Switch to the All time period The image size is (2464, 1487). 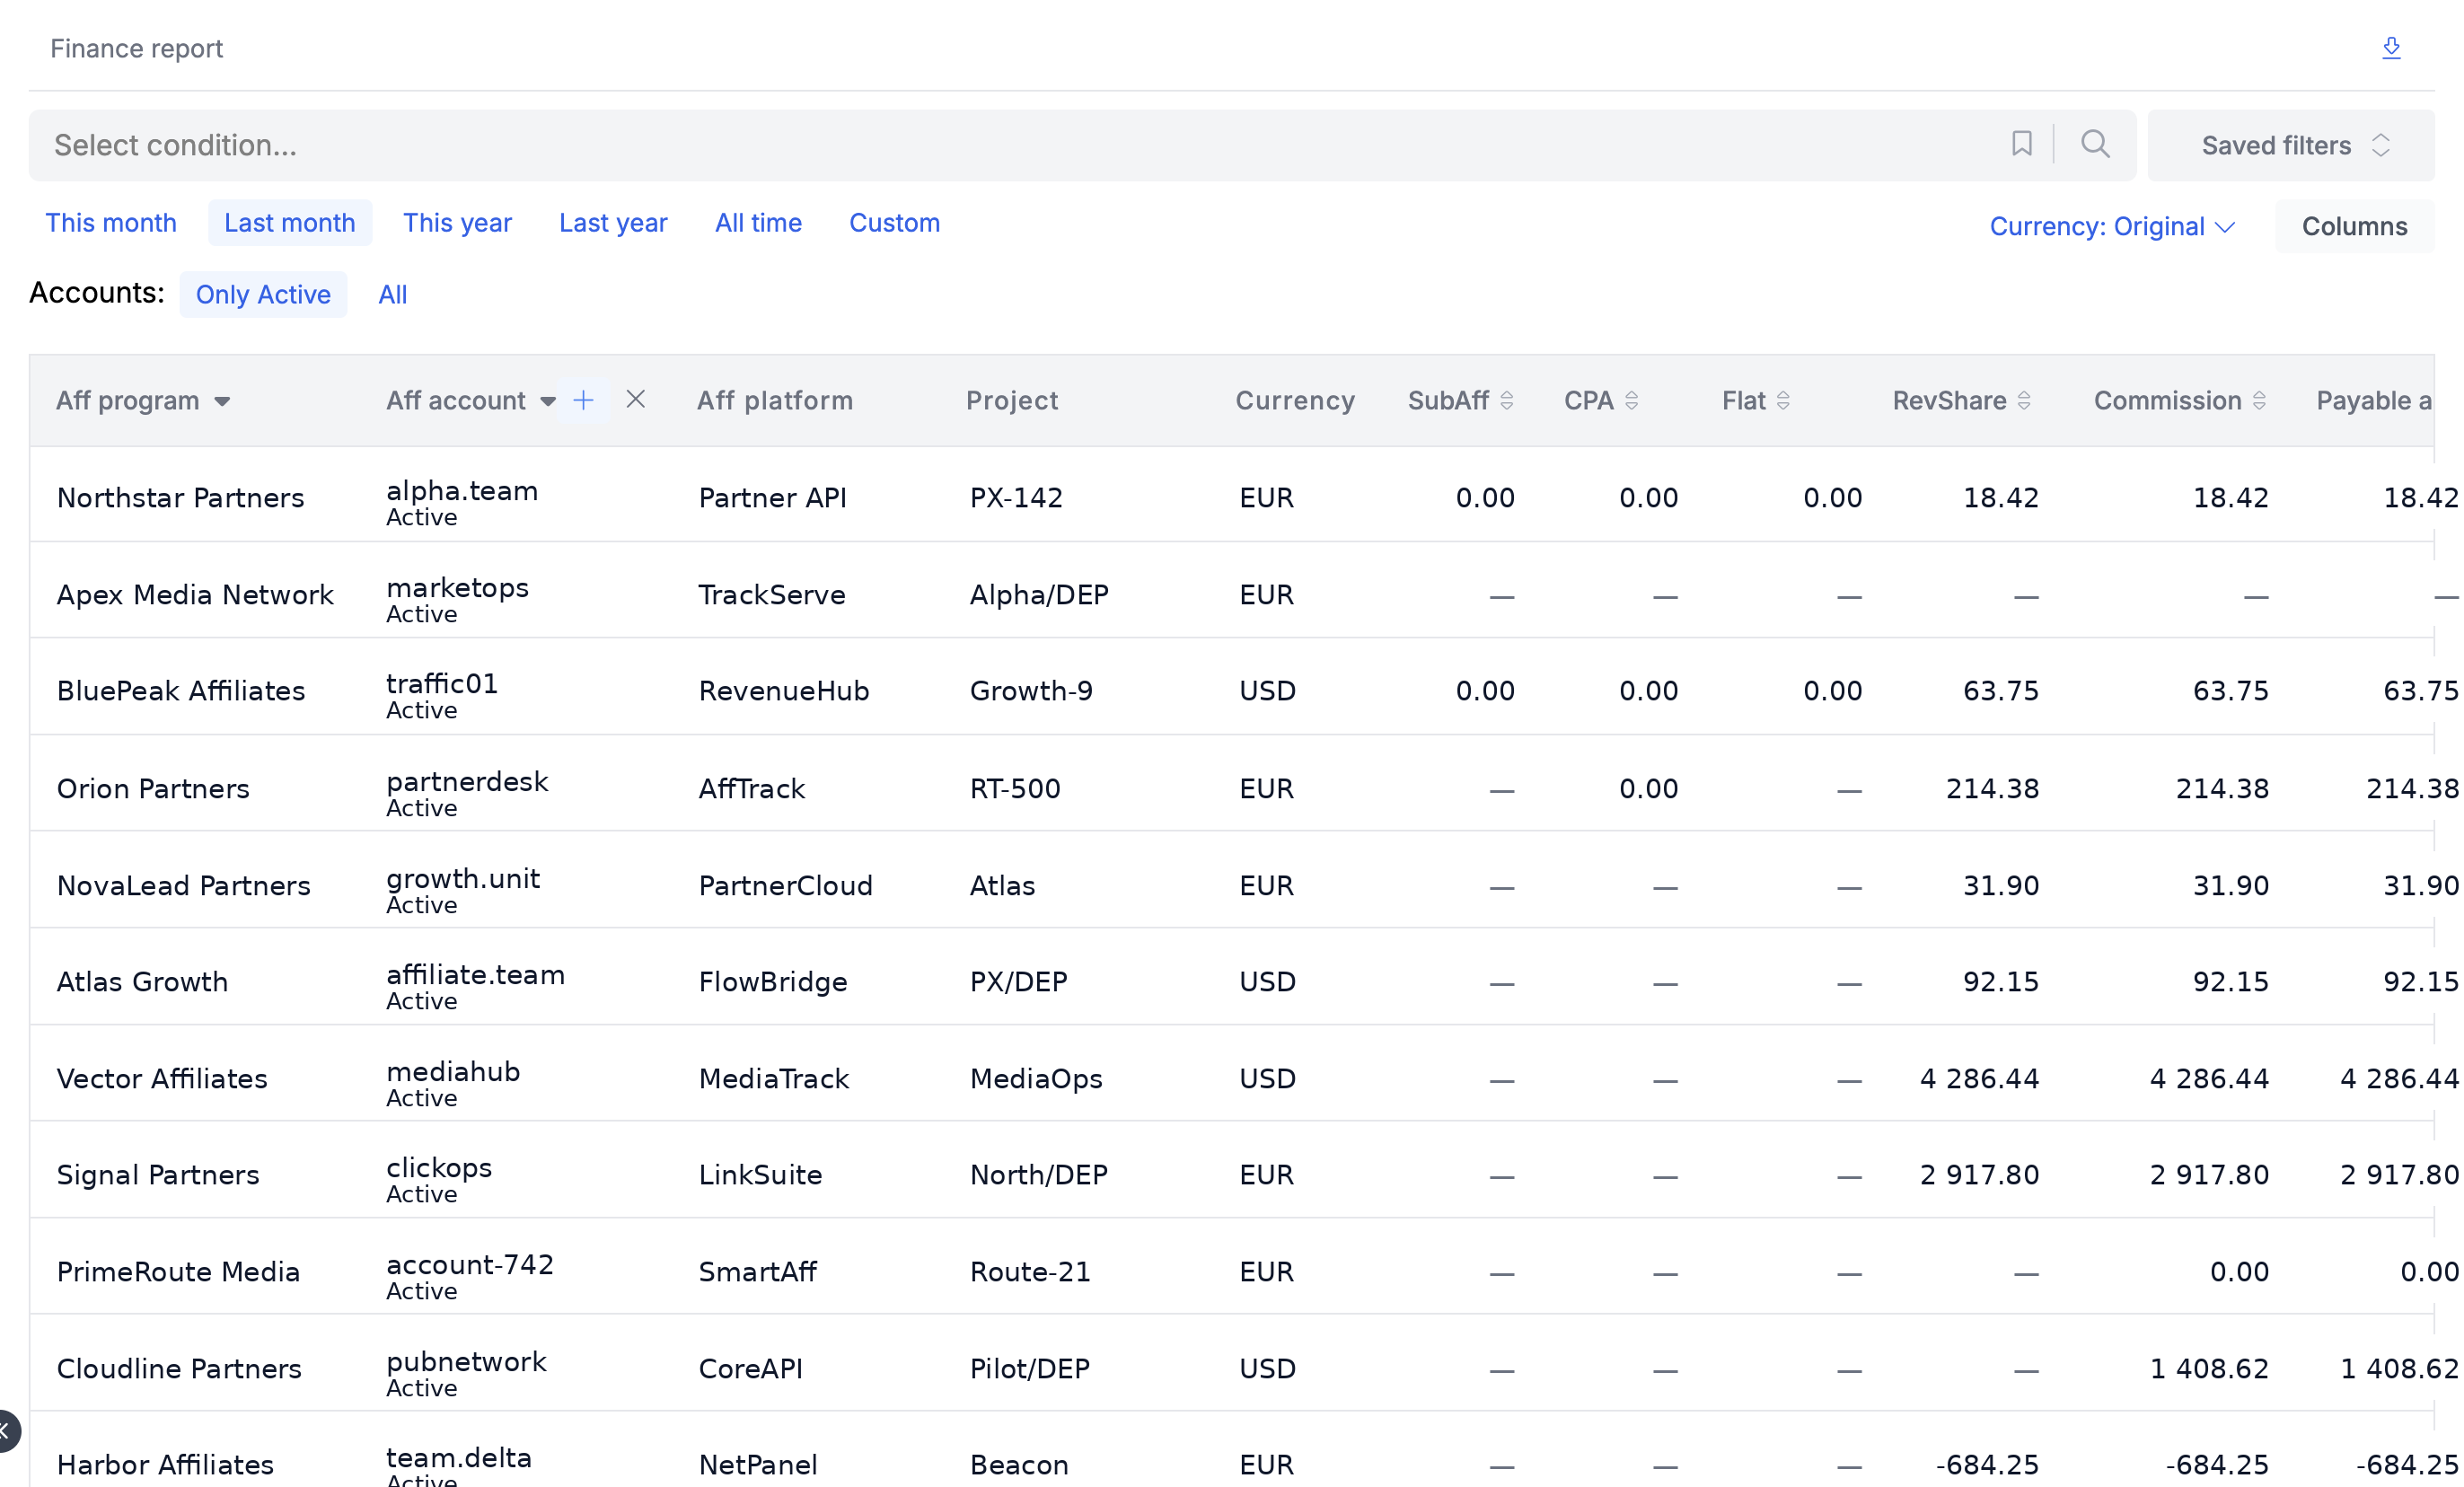coord(758,222)
